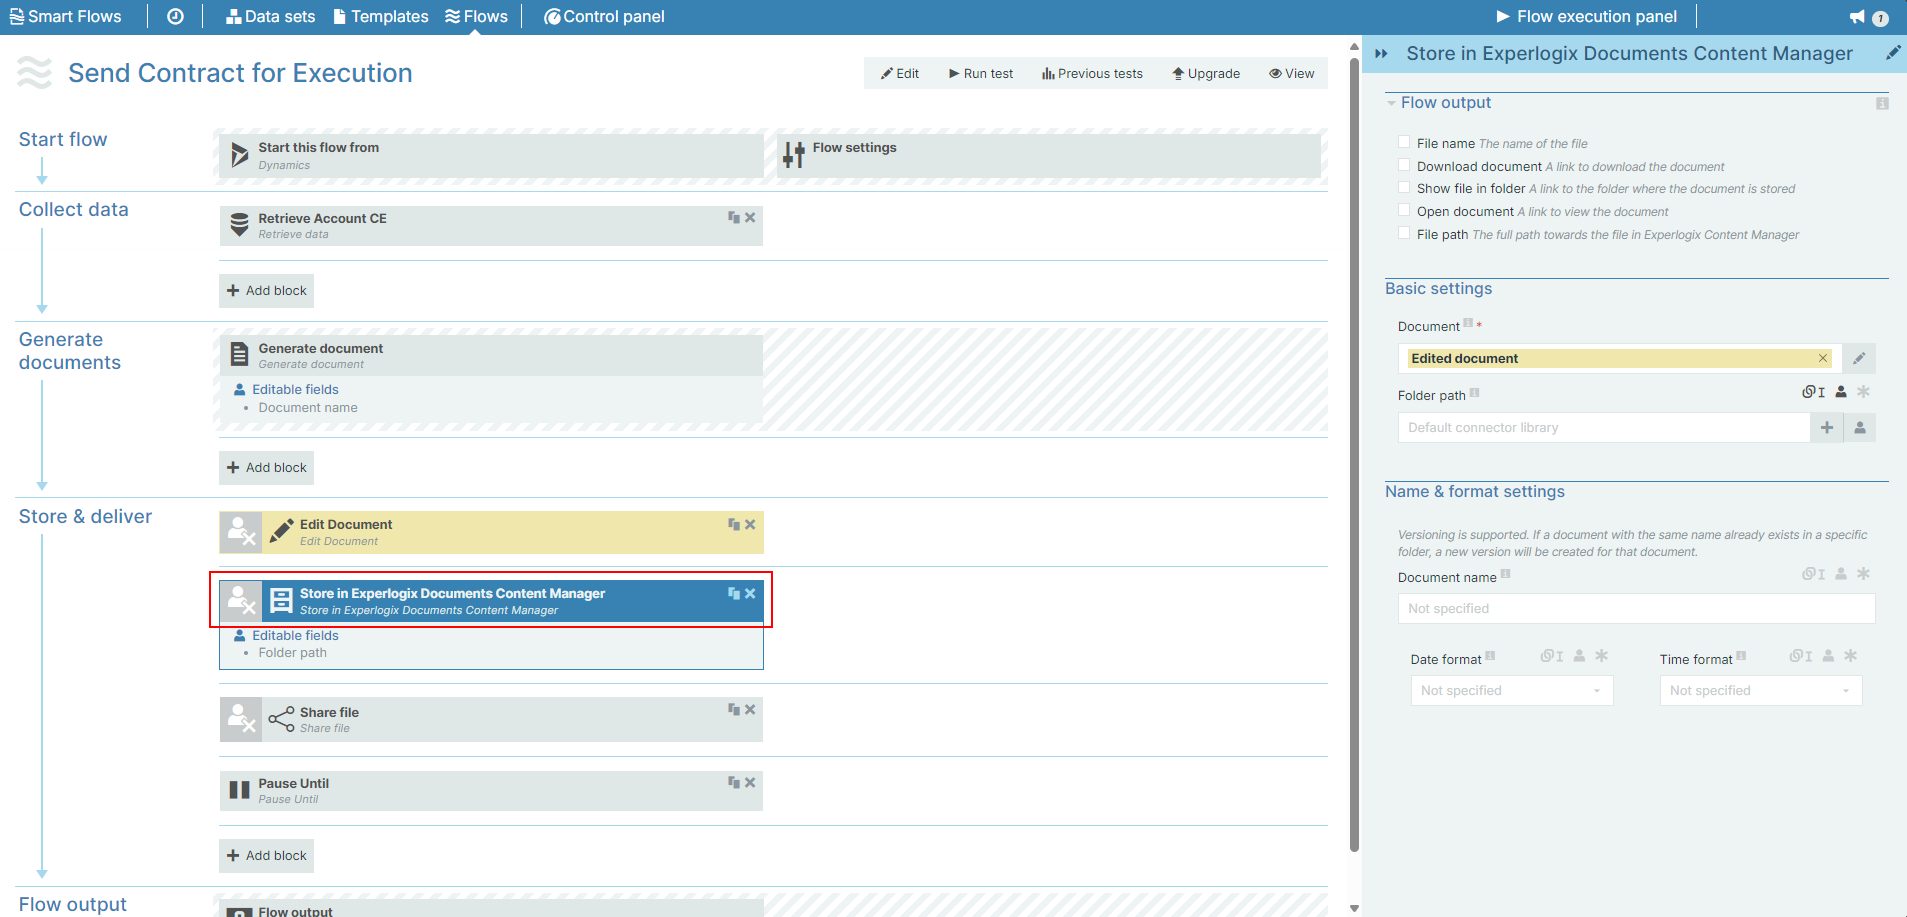Click the Flow output info icon
The width and height of the screenshot is (1907, 917).
tap(1882, 103)
